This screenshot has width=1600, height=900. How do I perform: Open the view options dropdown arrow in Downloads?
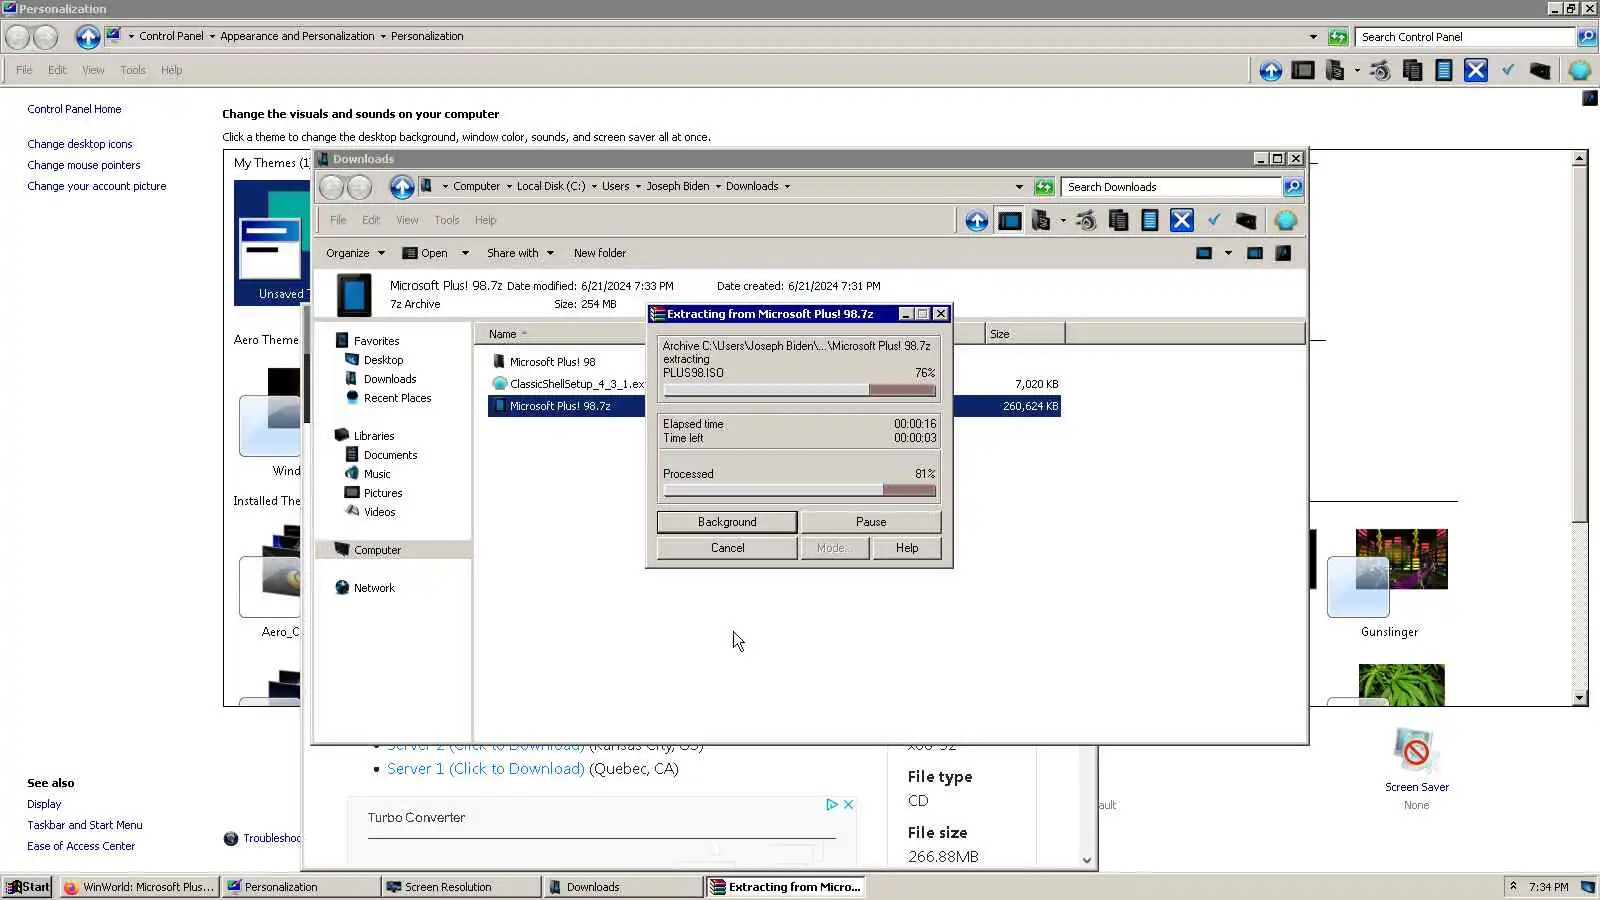tap(1228, 254)
